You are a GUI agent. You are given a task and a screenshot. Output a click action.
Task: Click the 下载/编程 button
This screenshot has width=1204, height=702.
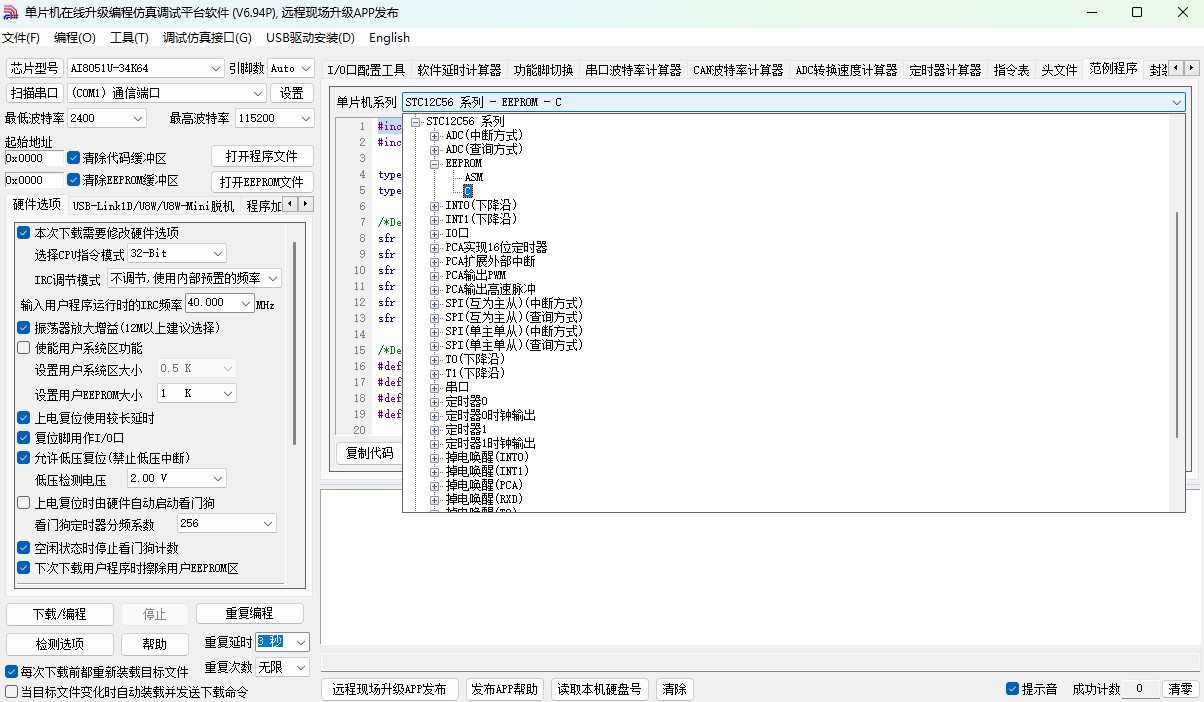click(60, 614)
